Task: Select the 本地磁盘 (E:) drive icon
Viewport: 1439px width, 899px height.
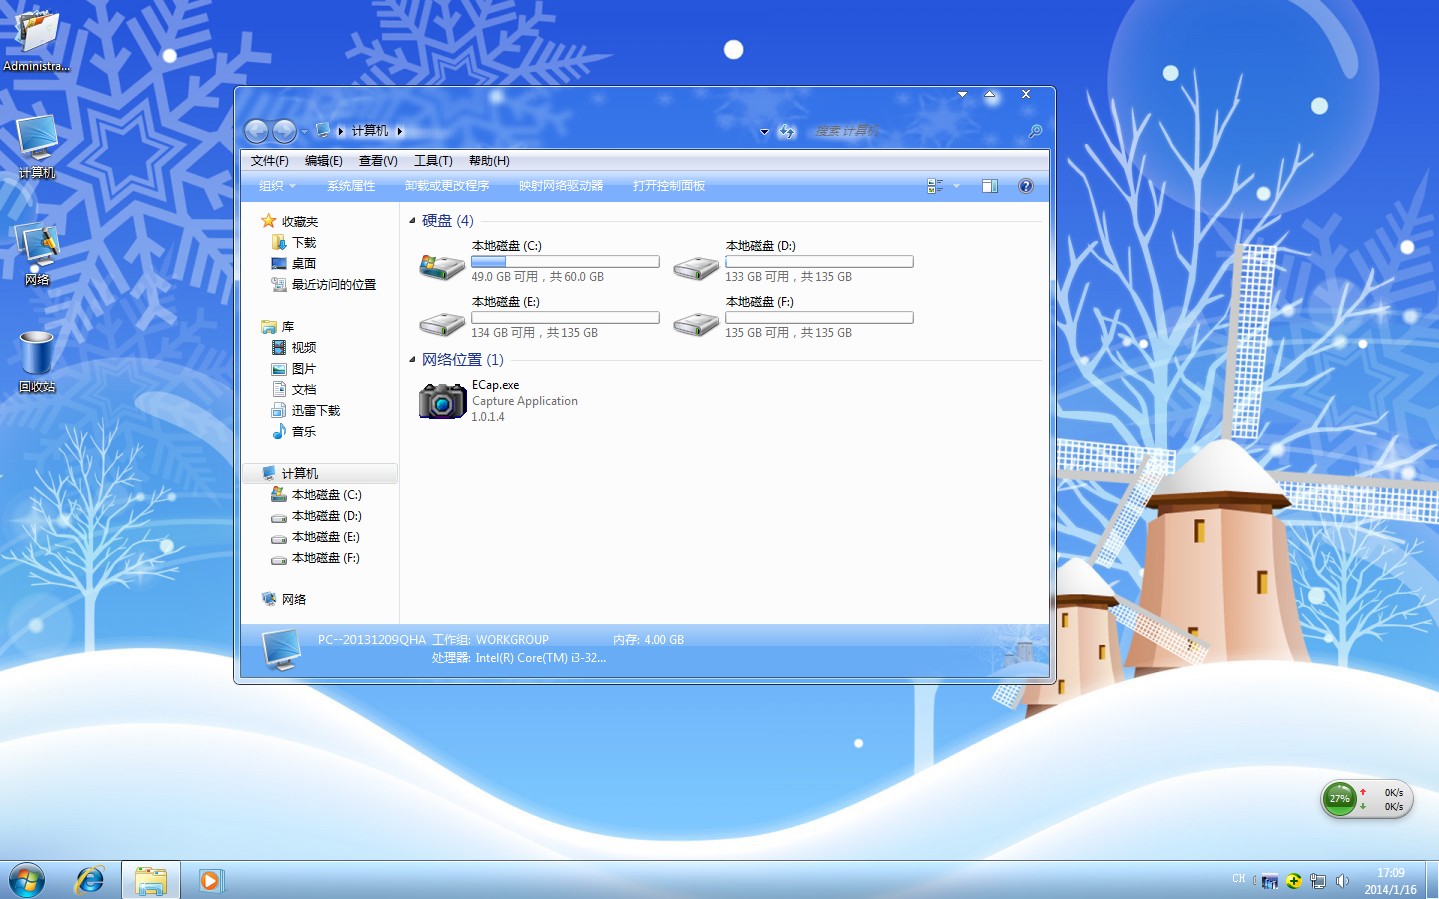Action: (x=441, y=324)
